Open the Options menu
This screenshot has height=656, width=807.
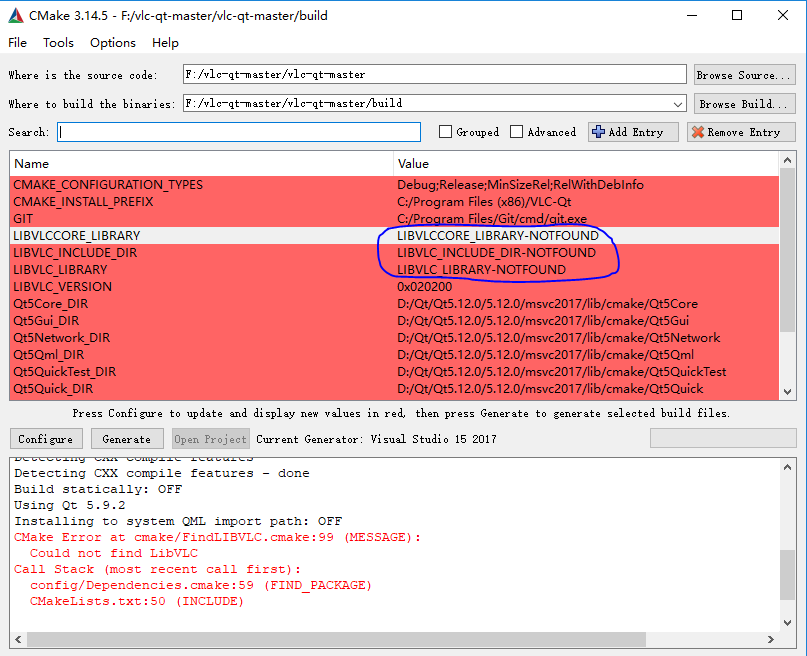(113, 43)
